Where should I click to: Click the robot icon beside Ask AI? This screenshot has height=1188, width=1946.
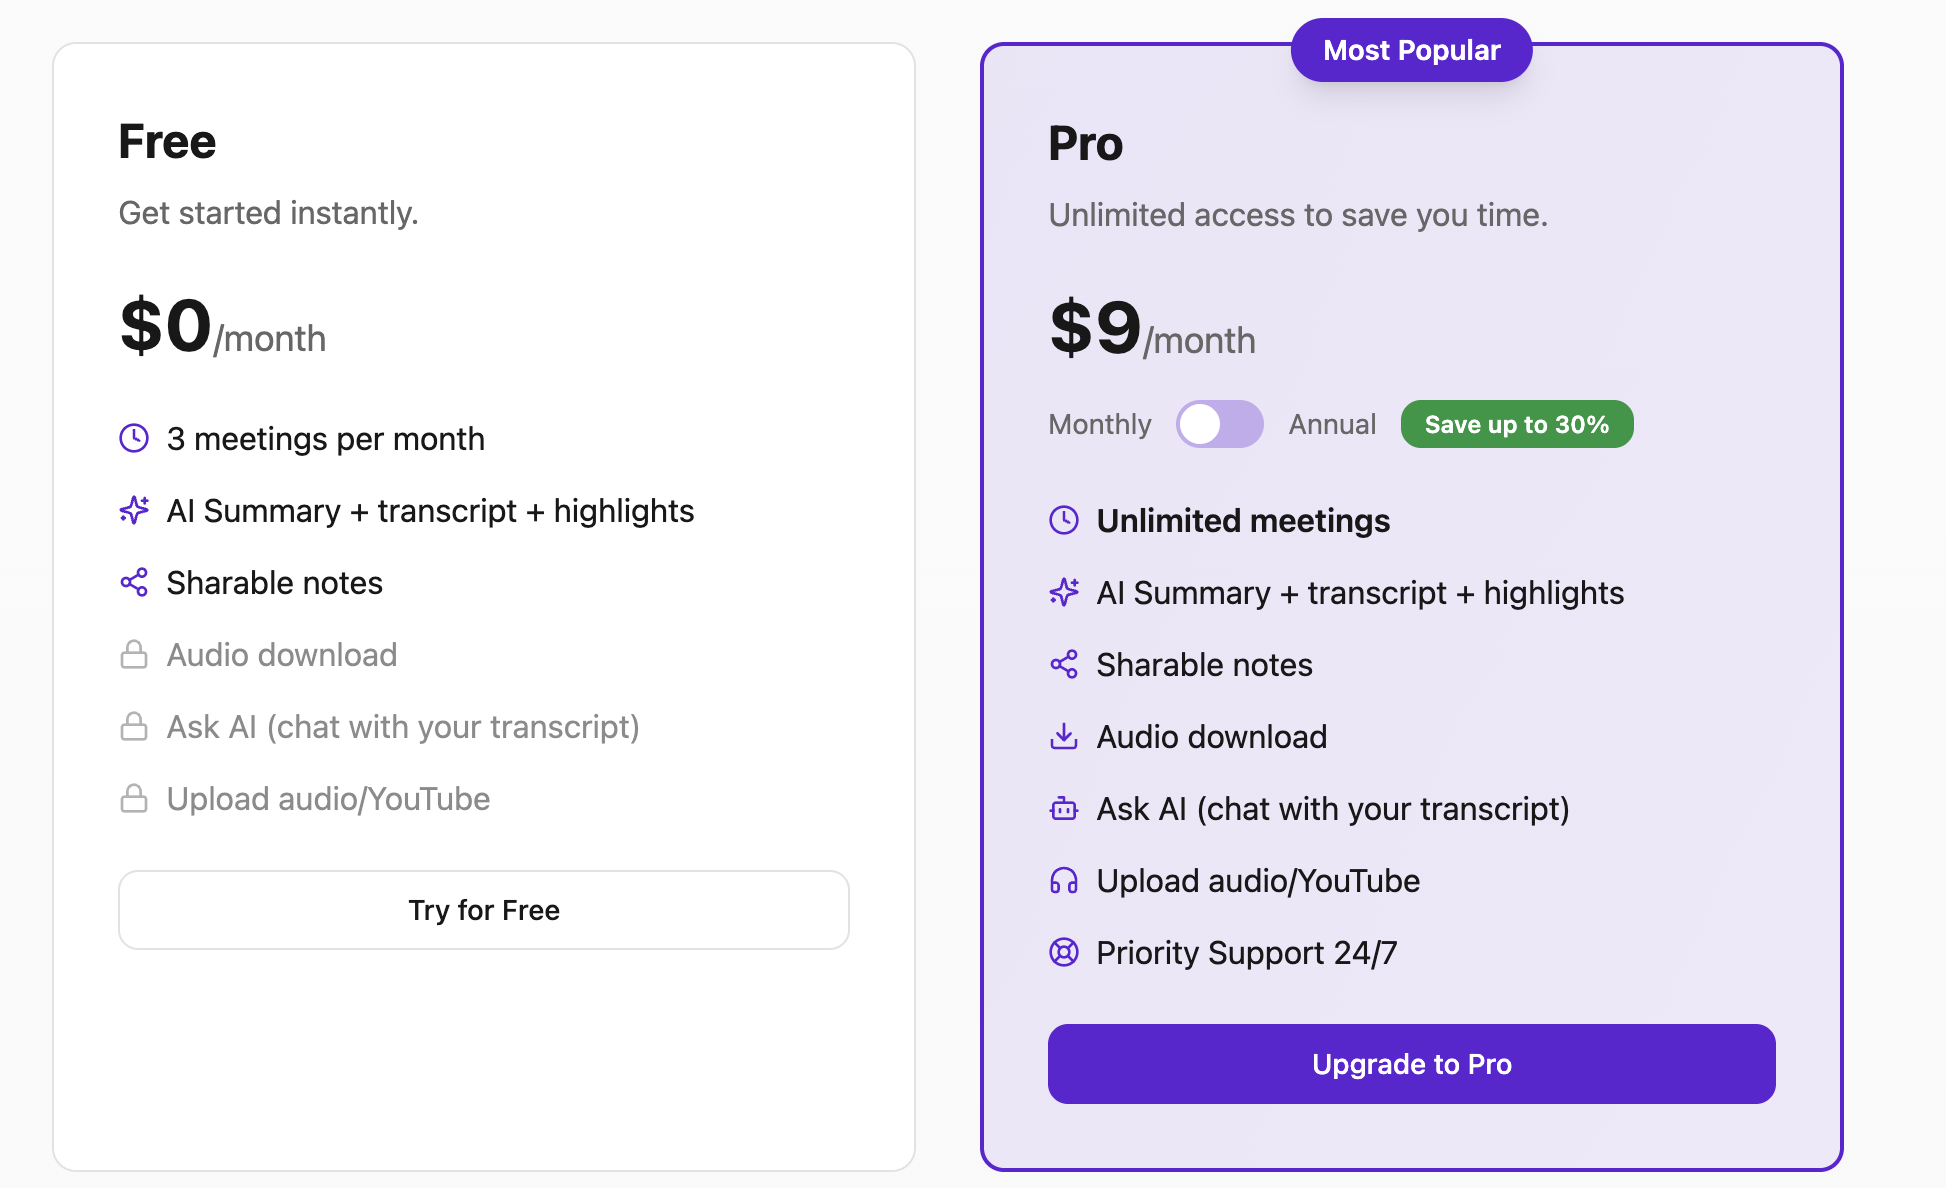coord(1063,808)
